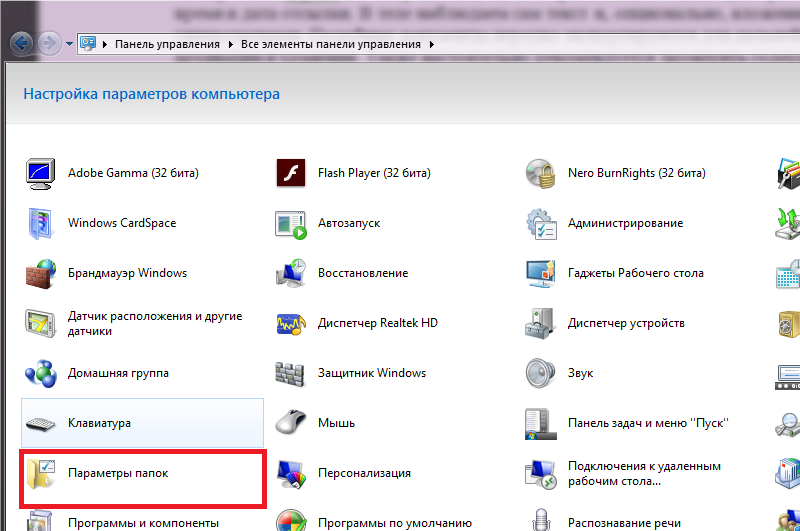Open the recent pages dropdown arrow

coord(69,44)
